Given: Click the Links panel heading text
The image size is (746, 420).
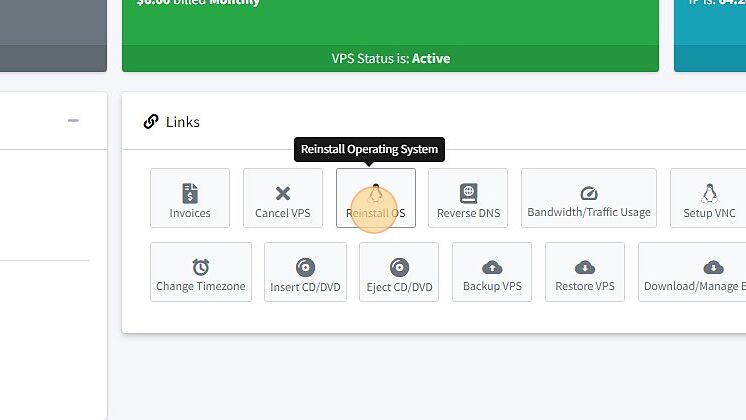Looking at the screenshot, I should point(183,122).
